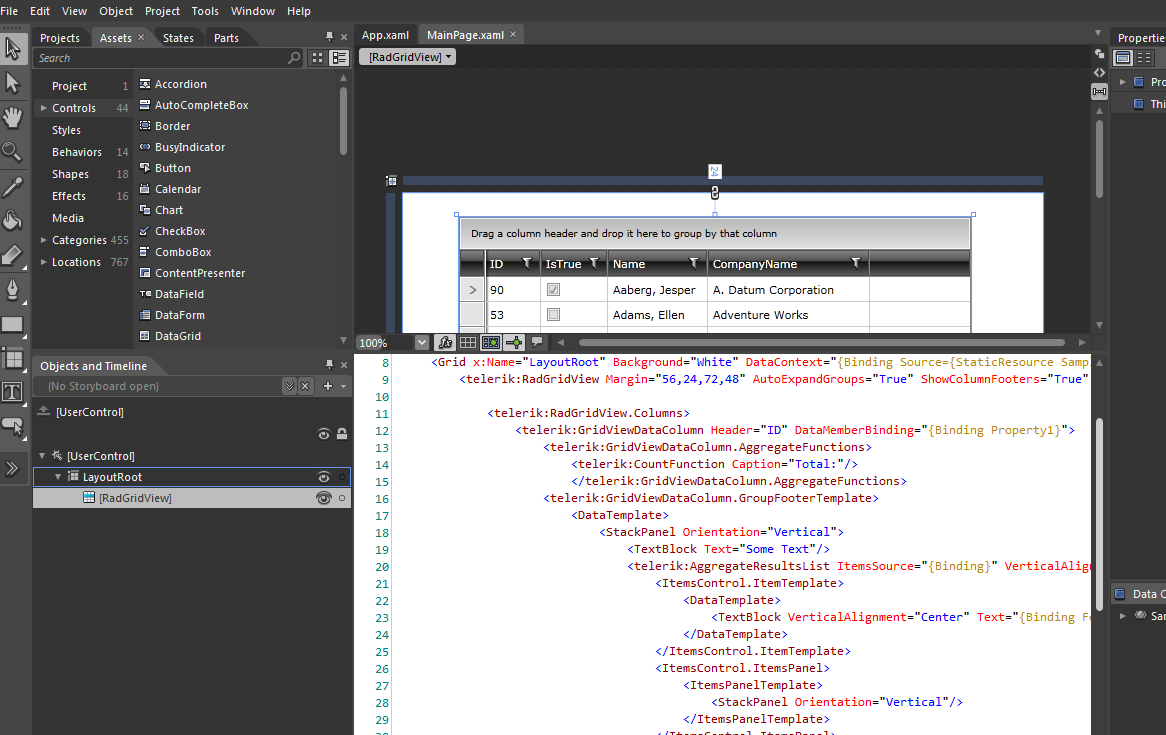Hide the RadGridView layer via eye
The width and height of the screenshot is (1166, 735).
click(323, 498)
